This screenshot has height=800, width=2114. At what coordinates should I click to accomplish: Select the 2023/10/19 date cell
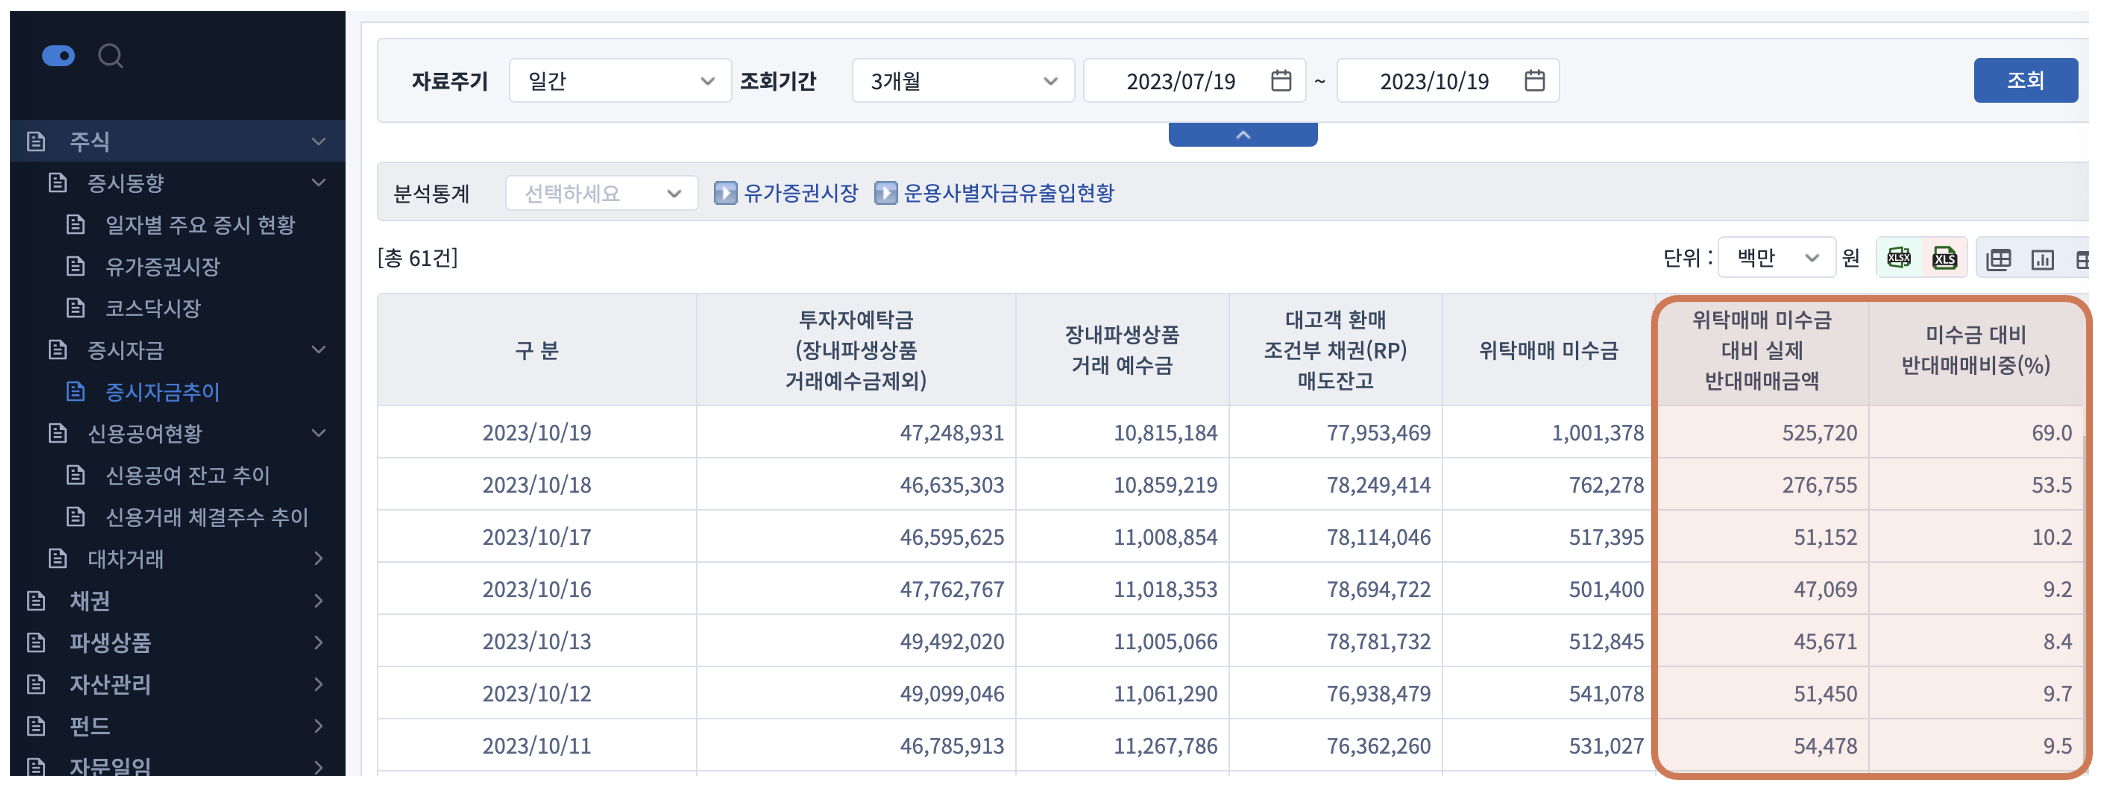(537, 433)
